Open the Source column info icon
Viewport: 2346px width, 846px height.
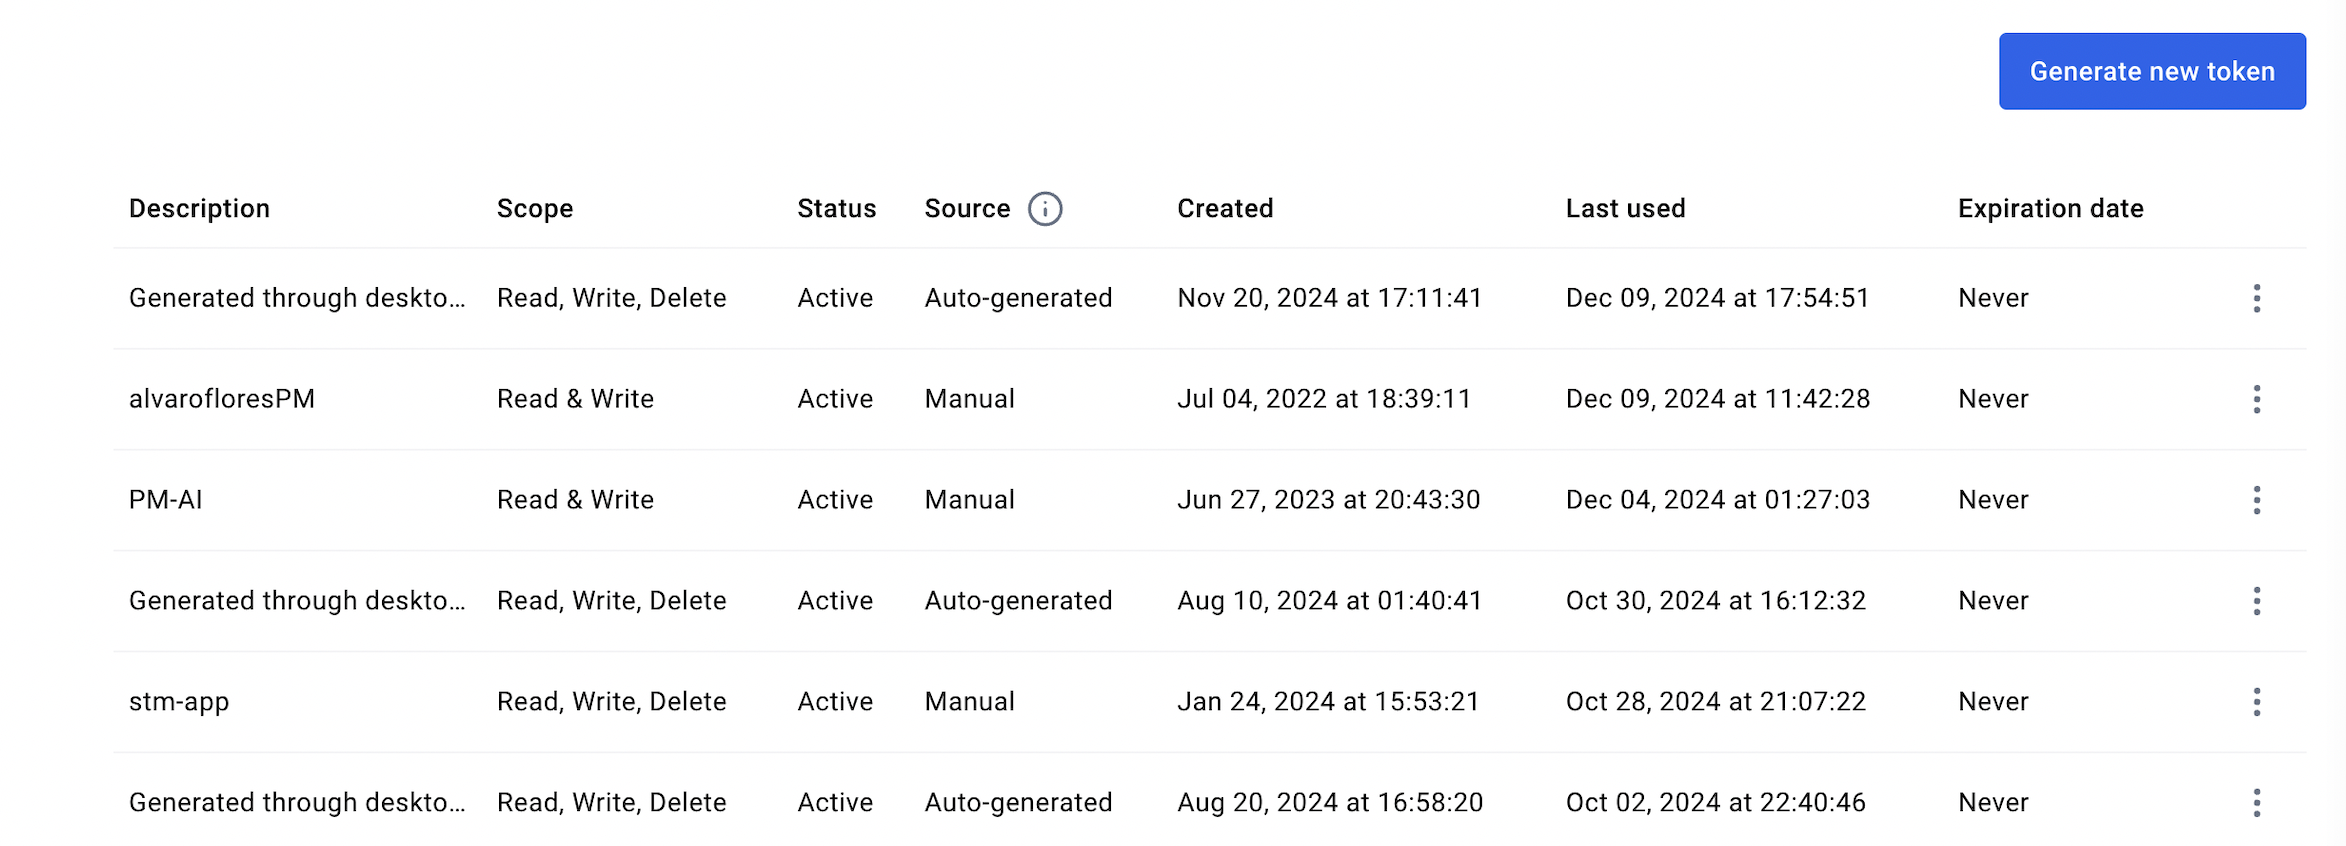[x=1045, y=209]
